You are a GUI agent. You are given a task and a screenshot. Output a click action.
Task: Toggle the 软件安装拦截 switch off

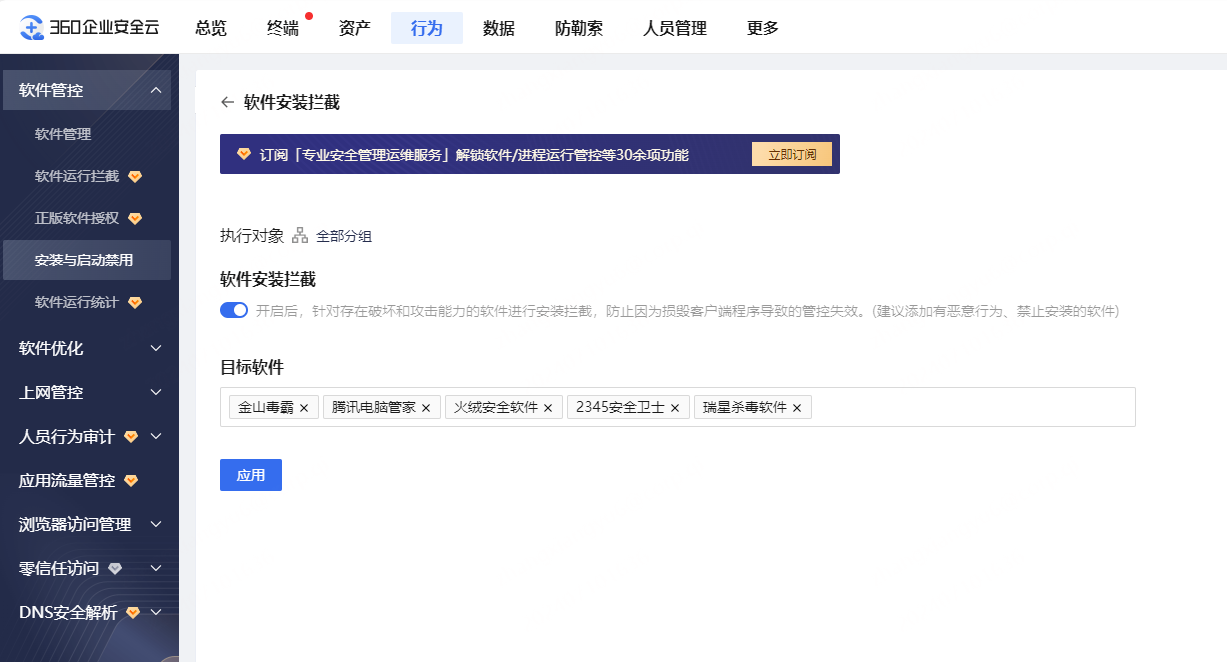click(x=234, y=310)
